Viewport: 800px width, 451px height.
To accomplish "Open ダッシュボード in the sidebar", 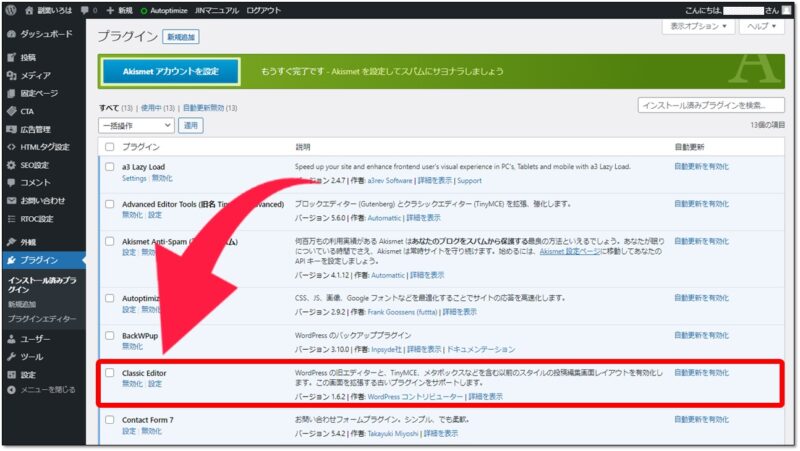I will coord(40,34).
